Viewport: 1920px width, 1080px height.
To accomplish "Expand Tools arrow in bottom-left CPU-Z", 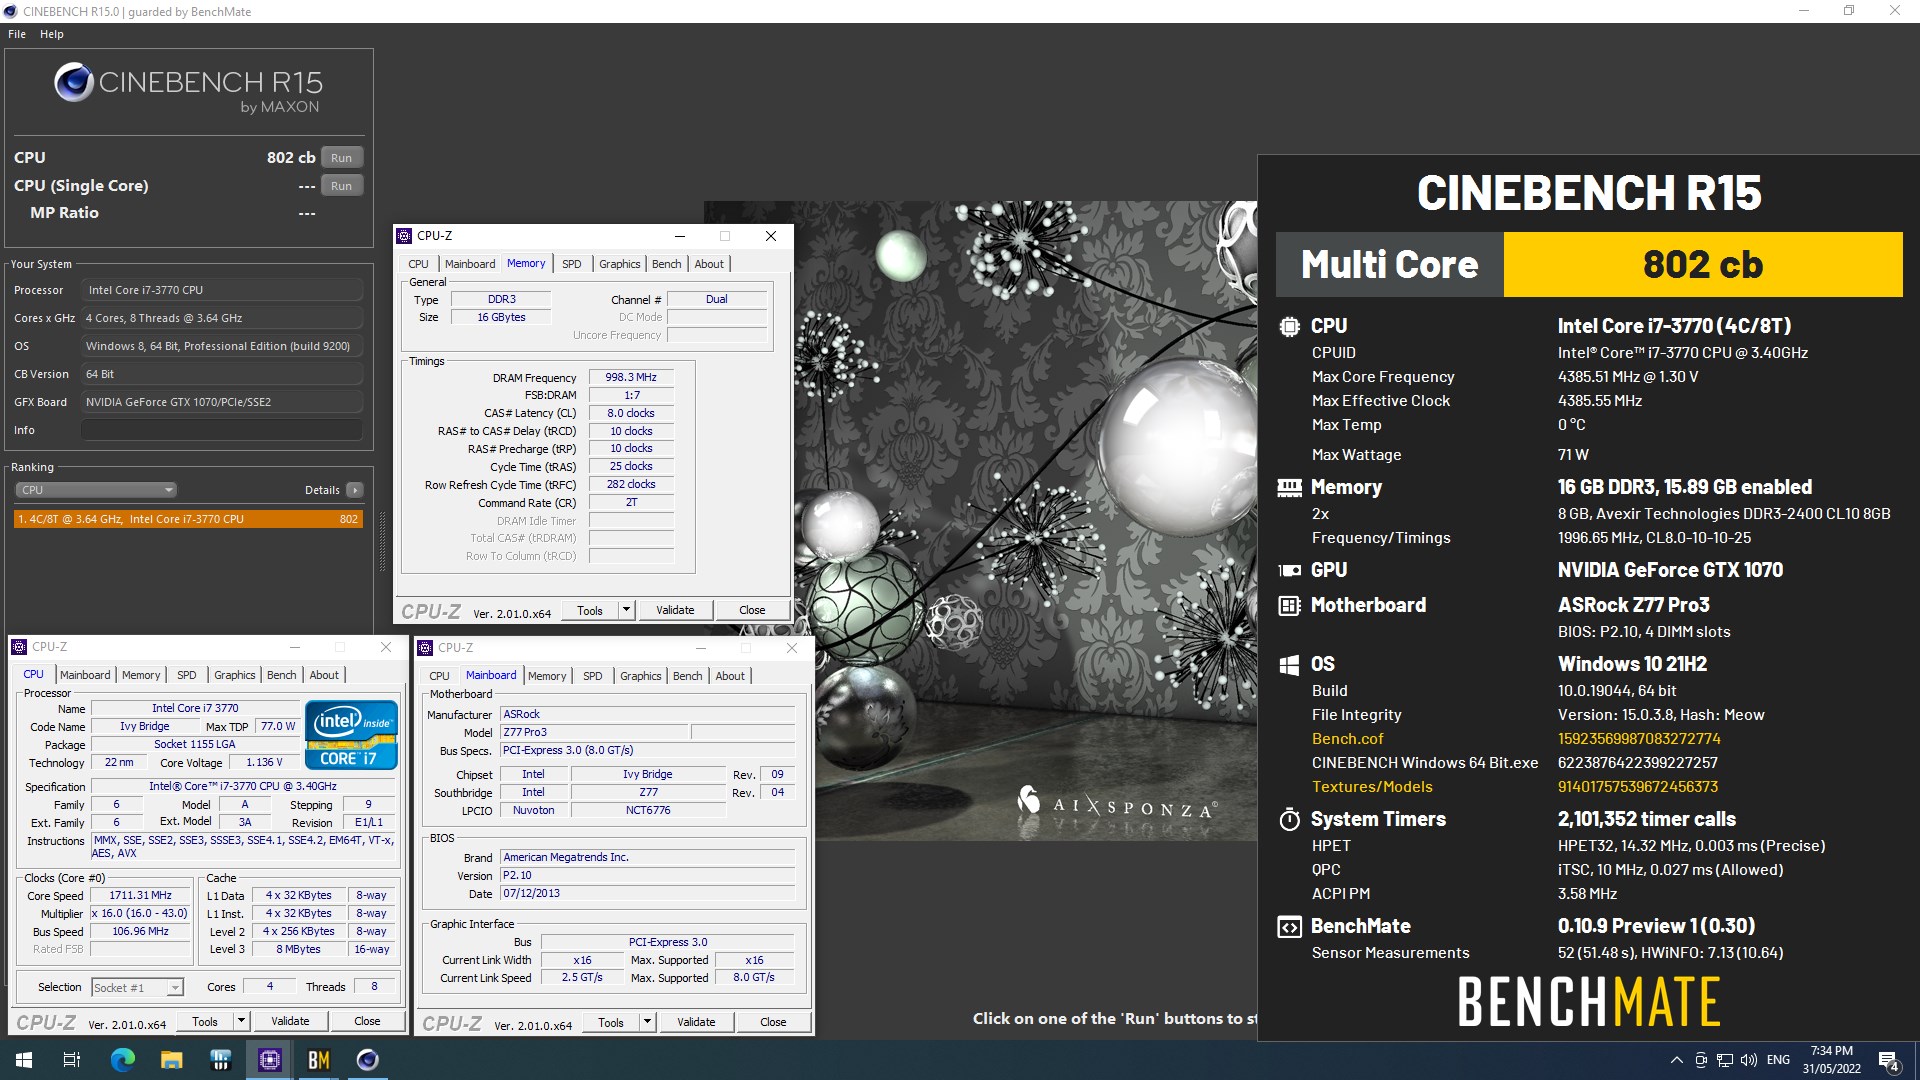I will coord(241,1021).
